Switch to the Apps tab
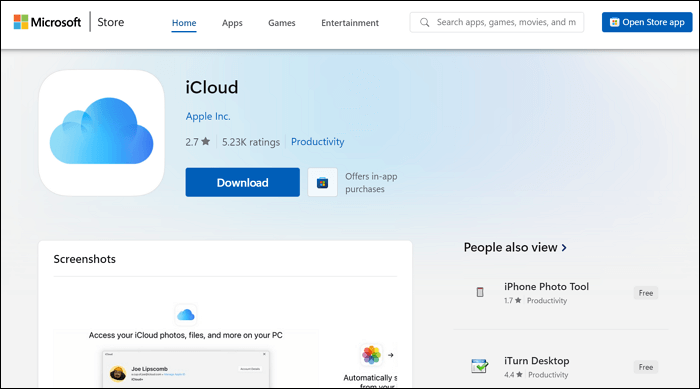Viewport: 700px width, 389px height. pyautogui.click(x=232, y=23)
